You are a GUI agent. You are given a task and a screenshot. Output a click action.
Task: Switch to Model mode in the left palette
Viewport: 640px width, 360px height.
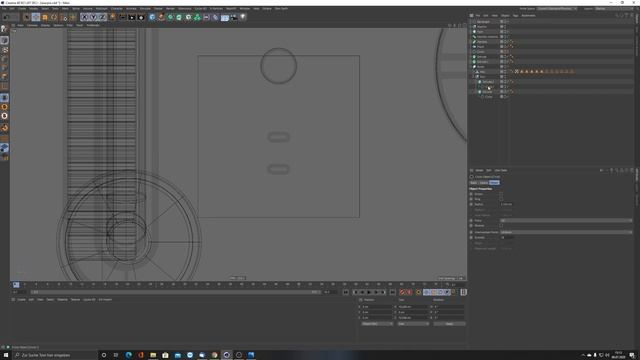(x=4, y=40)
